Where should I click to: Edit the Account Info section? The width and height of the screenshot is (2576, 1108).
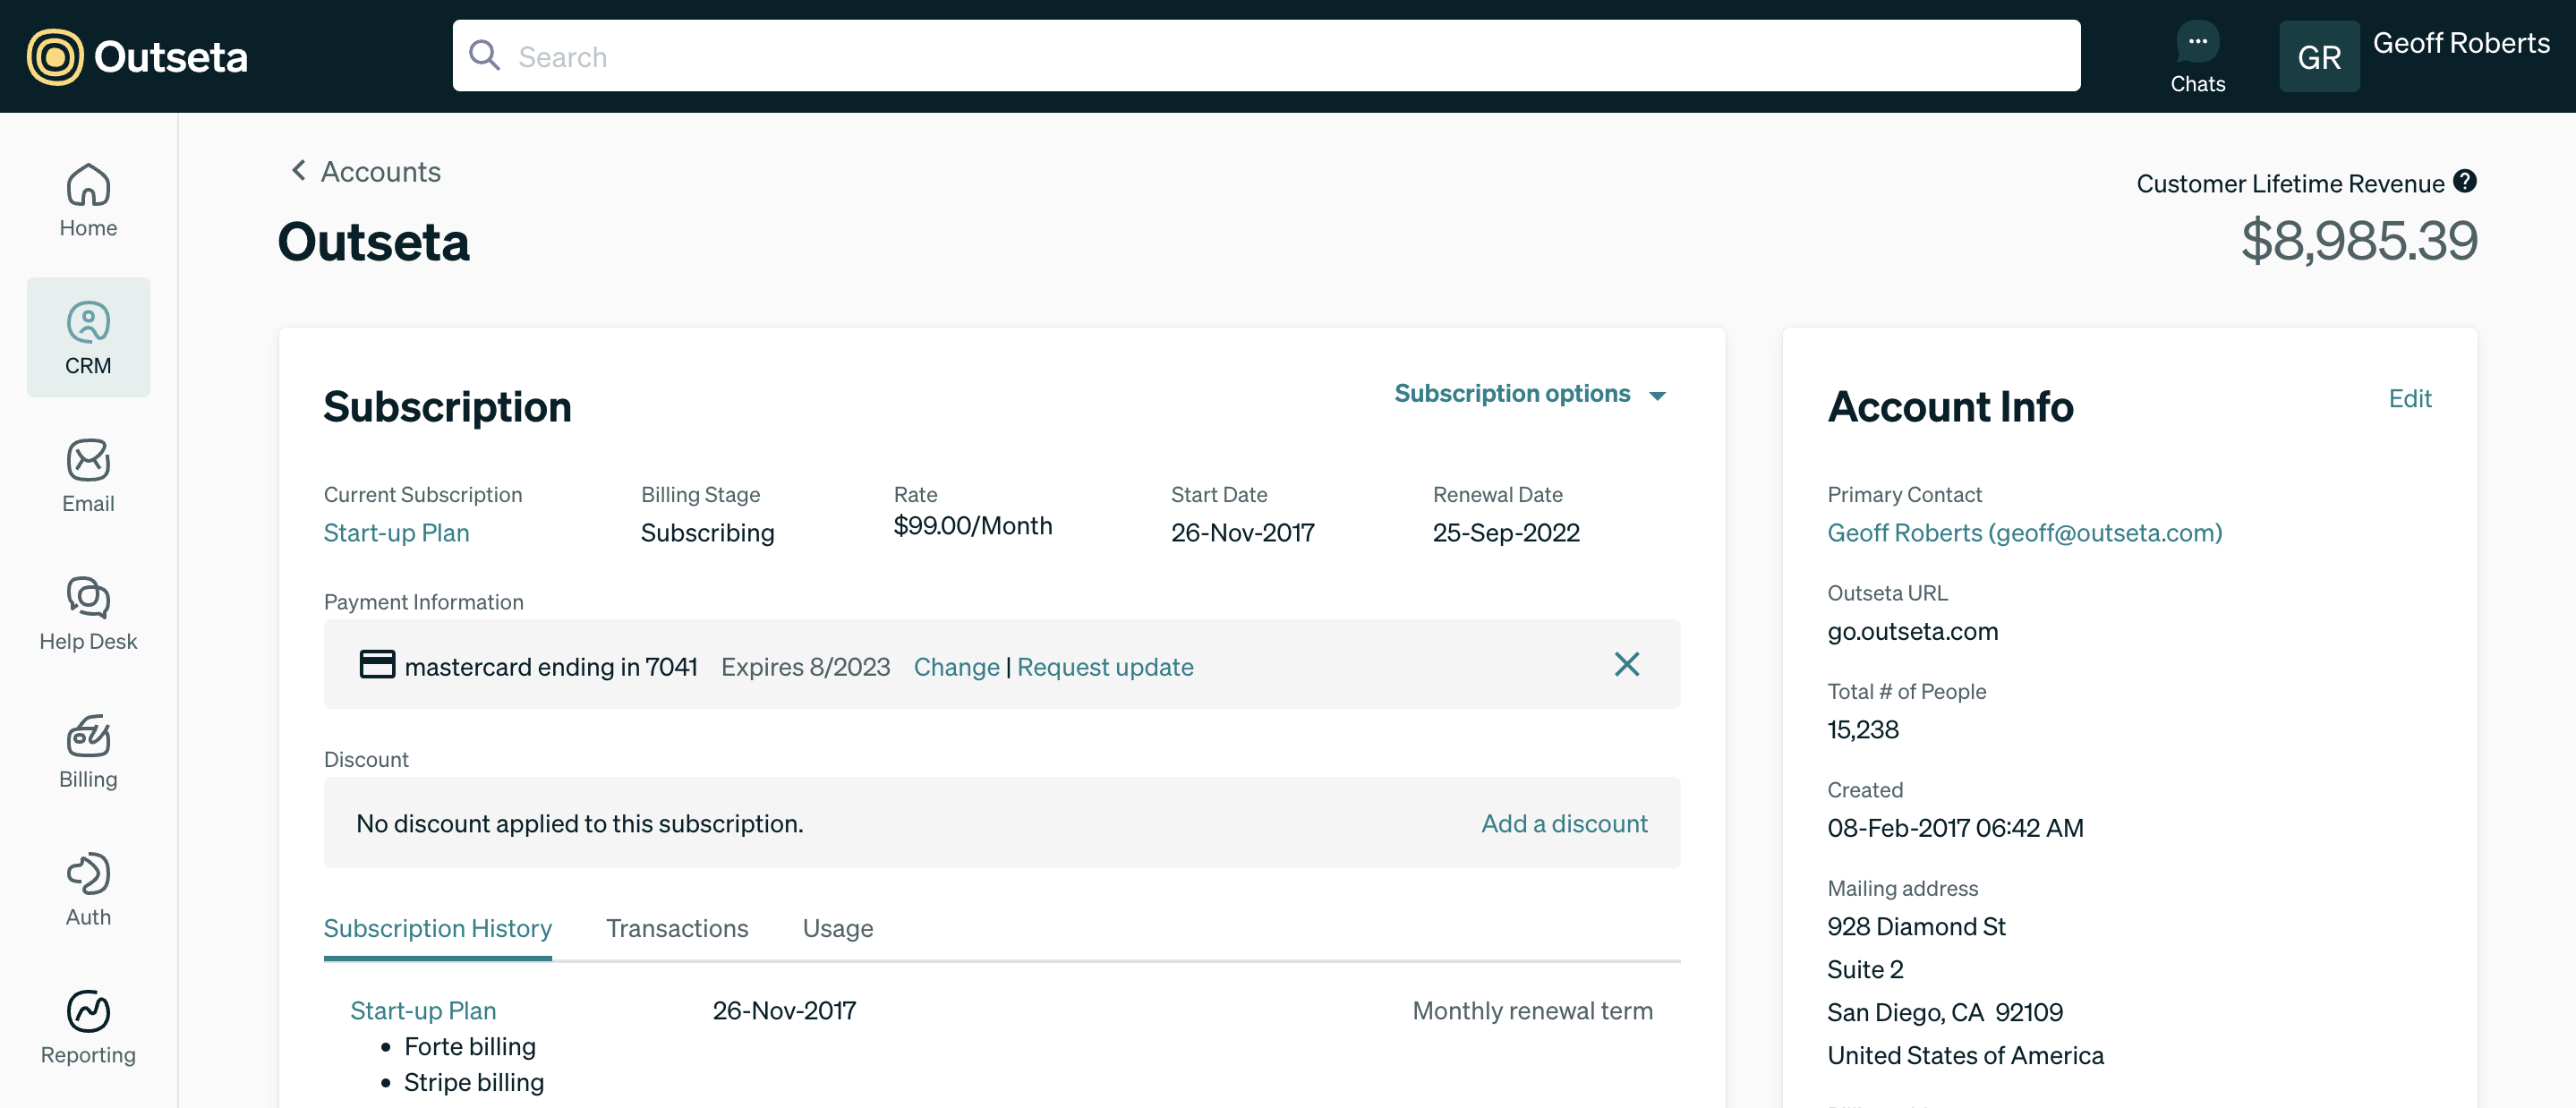coord(2410,398)
